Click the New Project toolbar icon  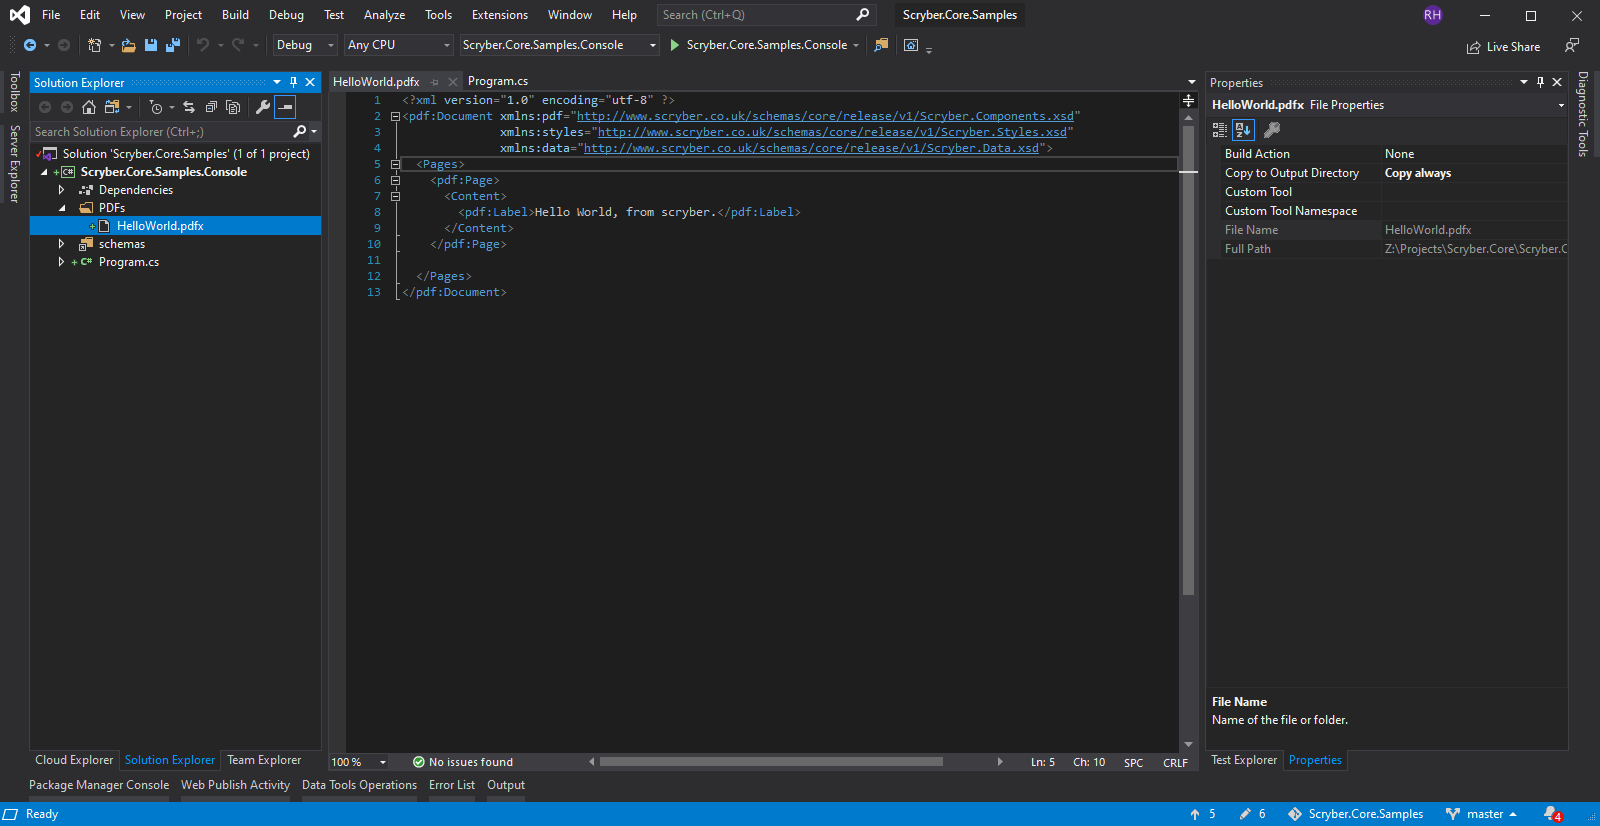click(x=94, y=45)
